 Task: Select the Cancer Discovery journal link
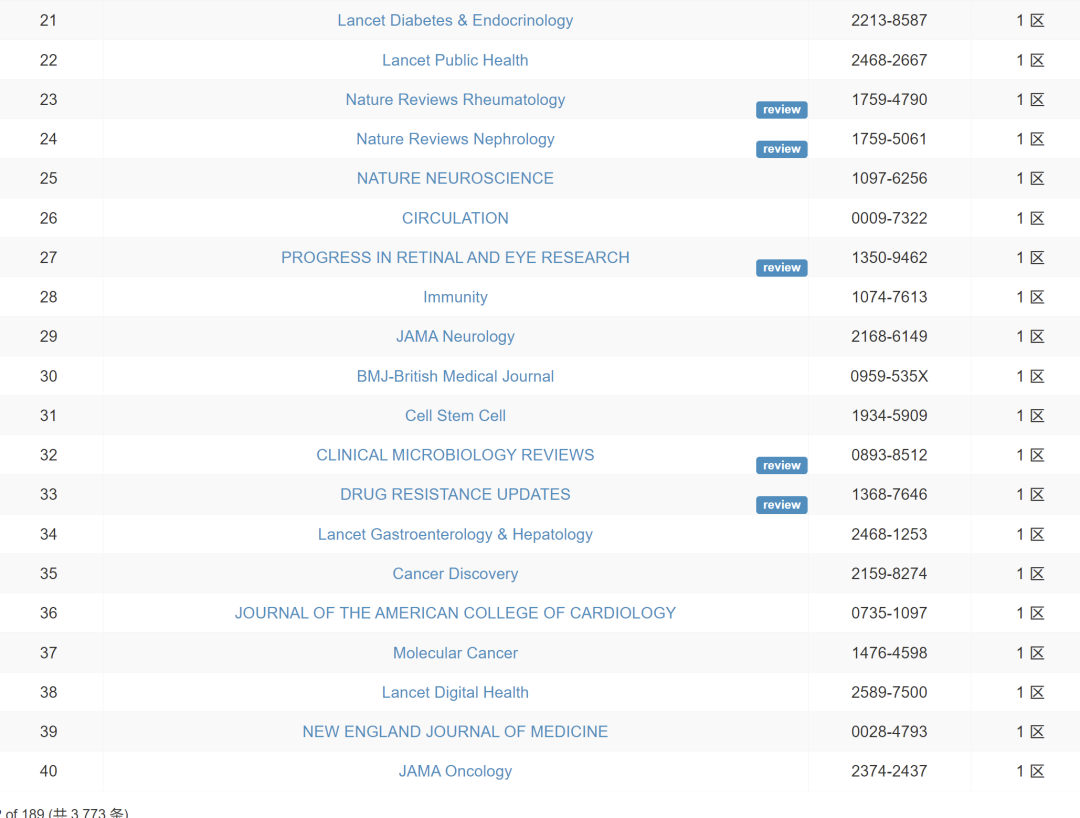[455, 573]
